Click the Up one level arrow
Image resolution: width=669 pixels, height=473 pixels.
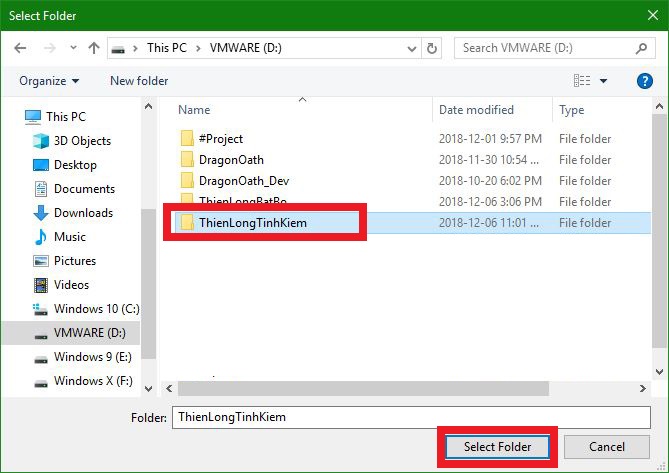click(x=94, y=48)
